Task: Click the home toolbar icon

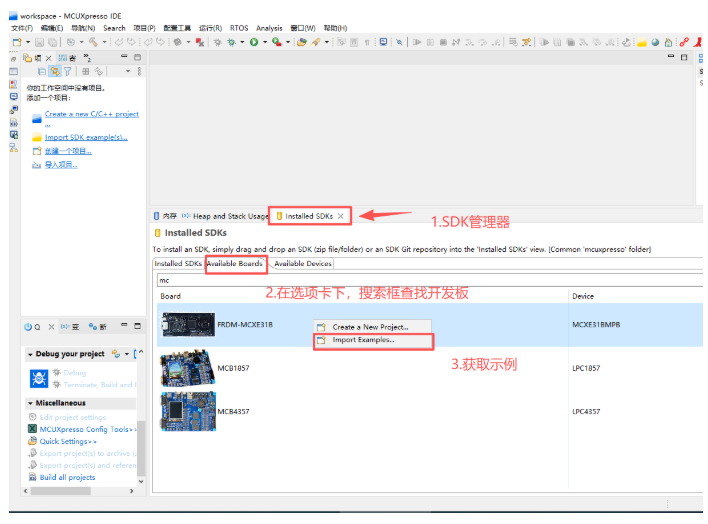Action: pos(668,42)
